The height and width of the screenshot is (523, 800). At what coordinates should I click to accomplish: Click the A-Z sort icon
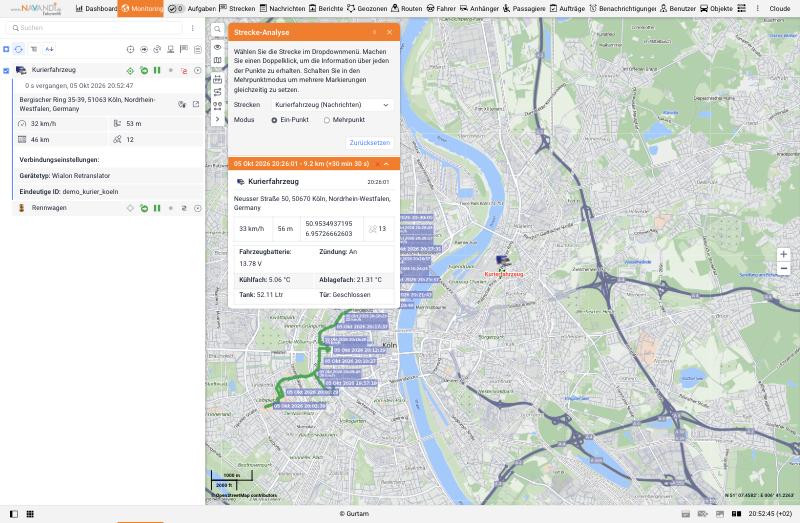(x=49, y=49)
